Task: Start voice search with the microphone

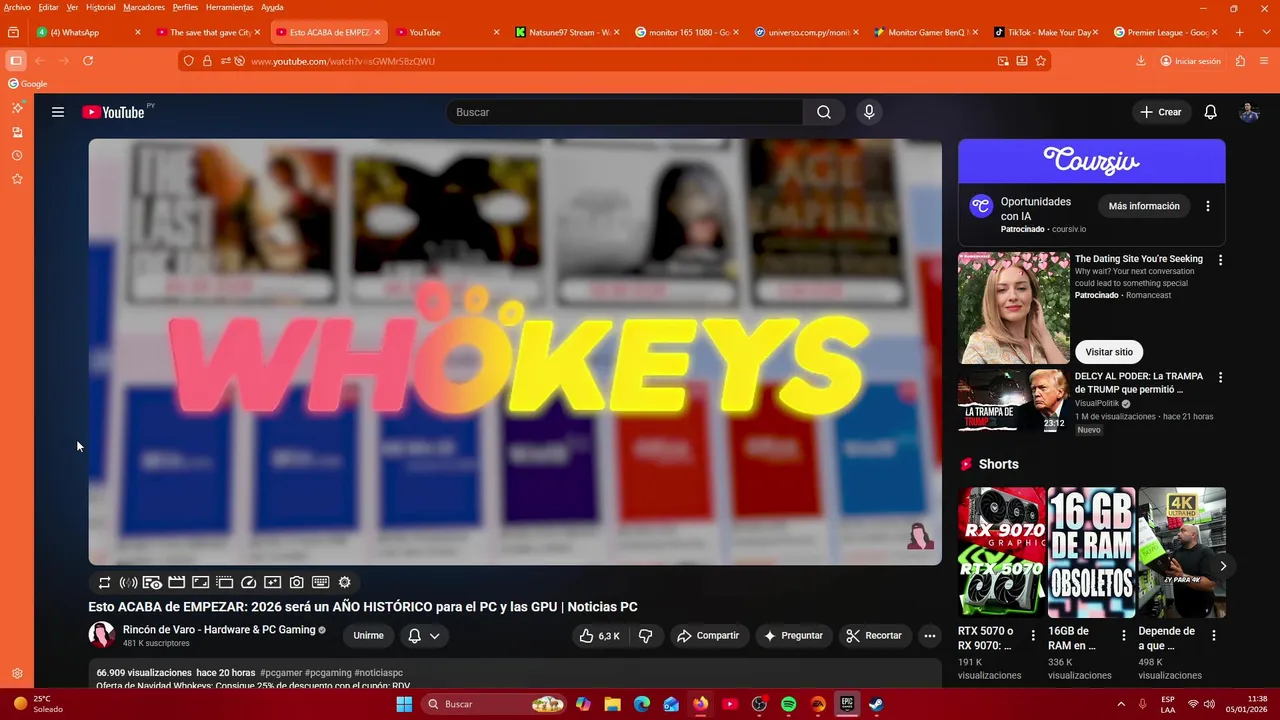Action: 869,112
